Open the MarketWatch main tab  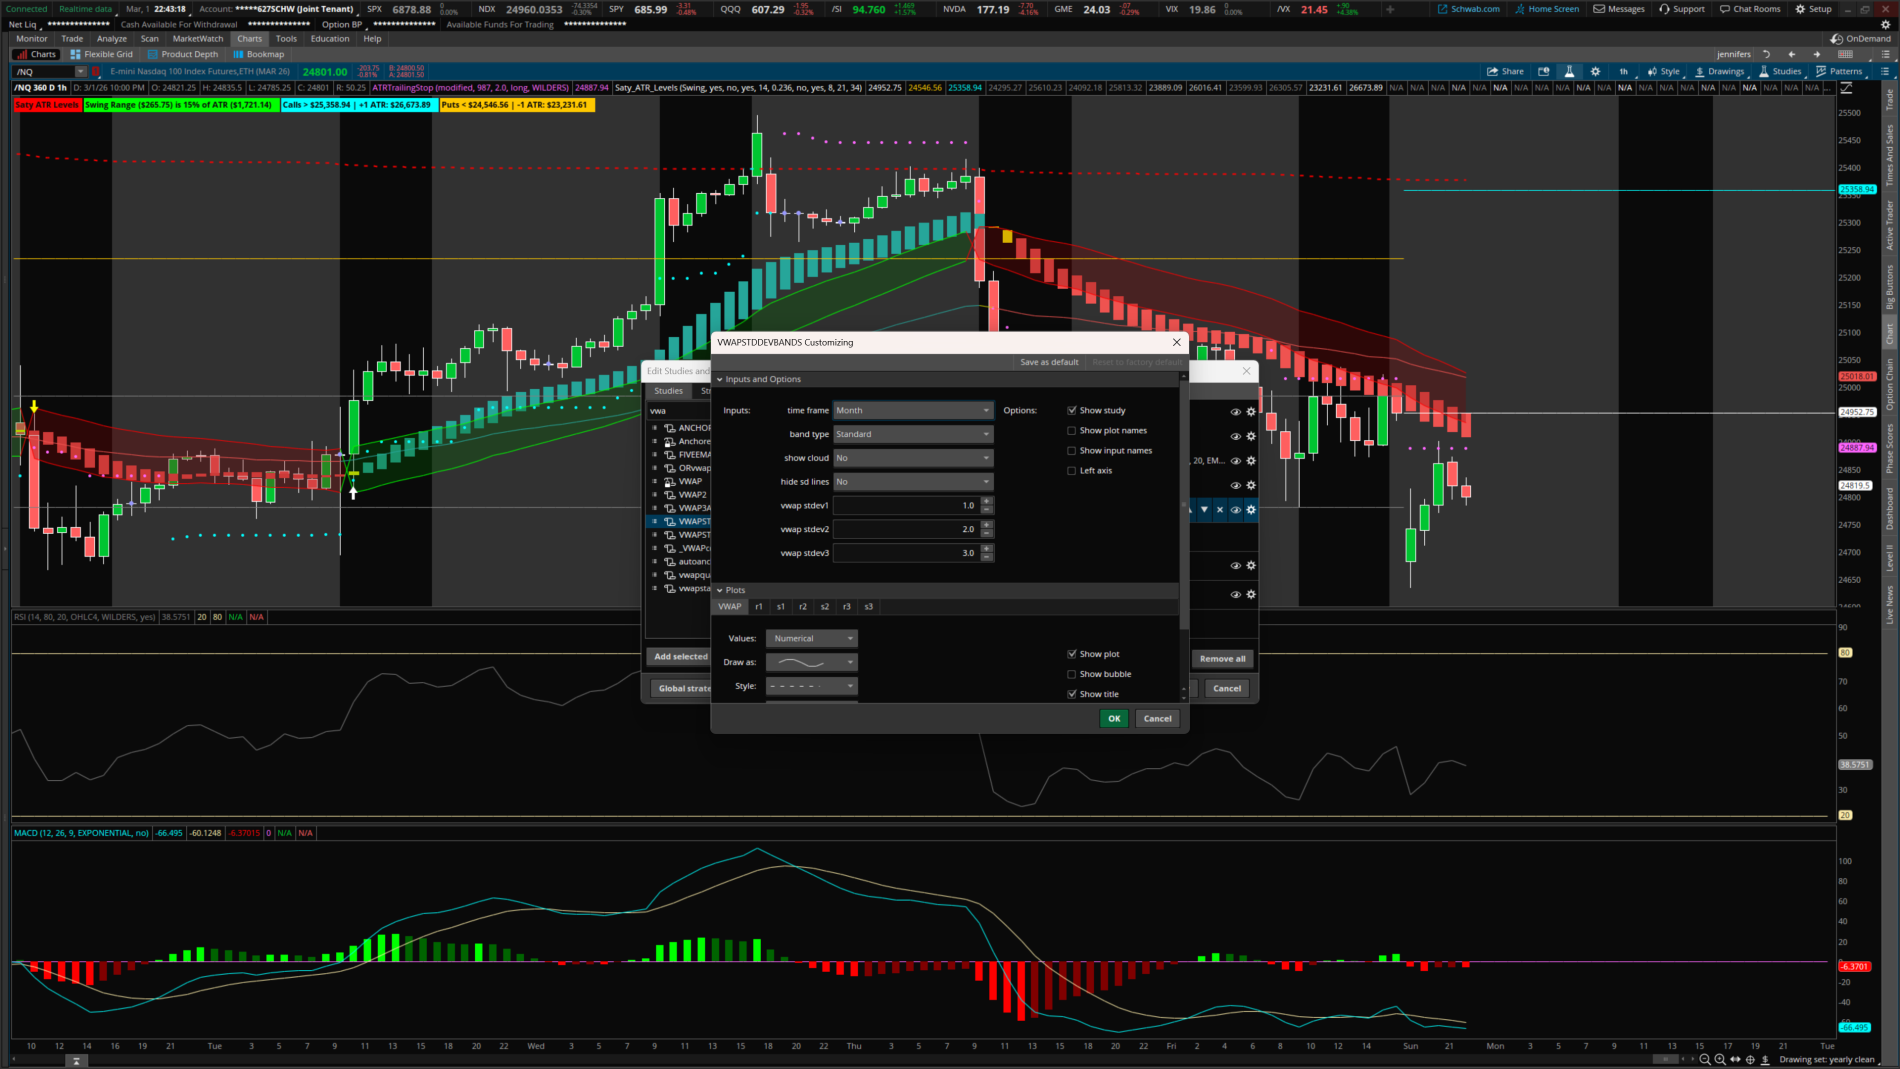198,39
